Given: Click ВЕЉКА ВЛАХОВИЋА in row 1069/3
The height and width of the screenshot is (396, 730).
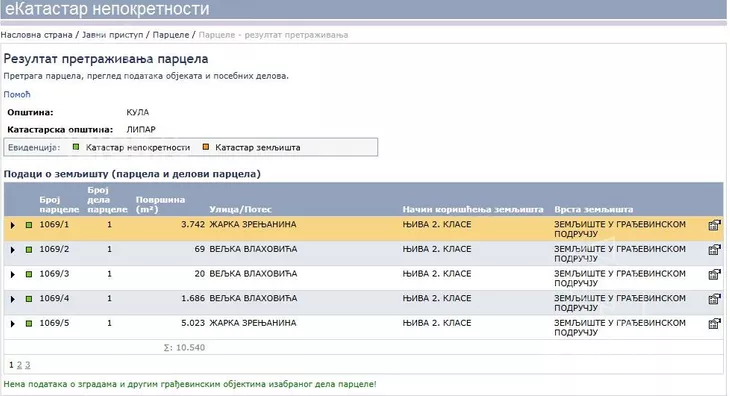Looking at the screenshot, I should point(253,274).
